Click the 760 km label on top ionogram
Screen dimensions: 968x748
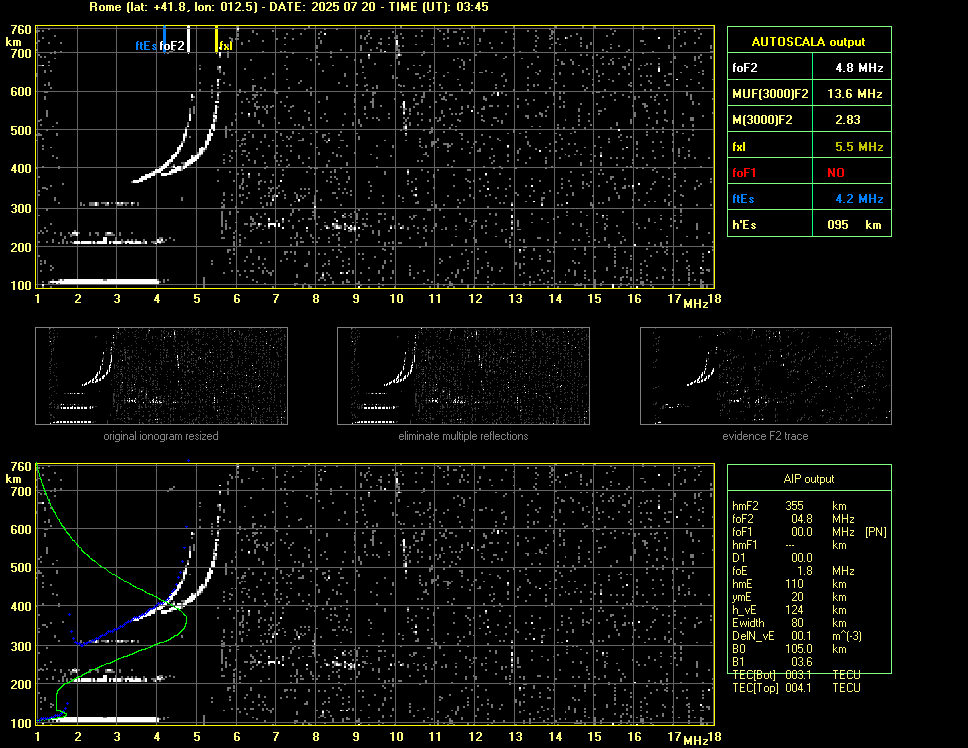(21, 30)
